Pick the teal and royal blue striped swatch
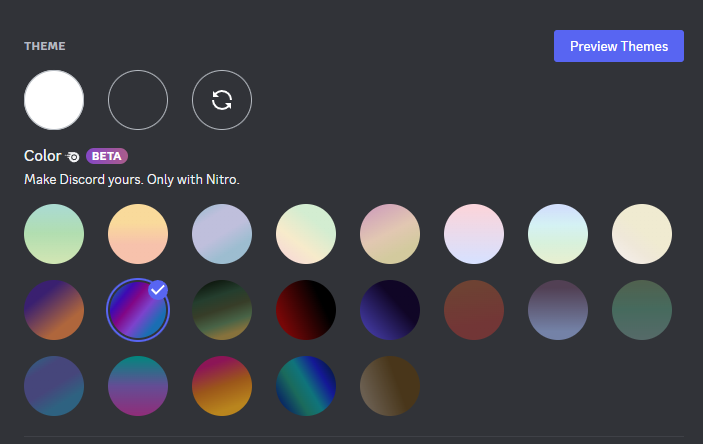Image resolution: width=703 pixels, height=444 pixels. pyautogui.click(x=306, y=386)
